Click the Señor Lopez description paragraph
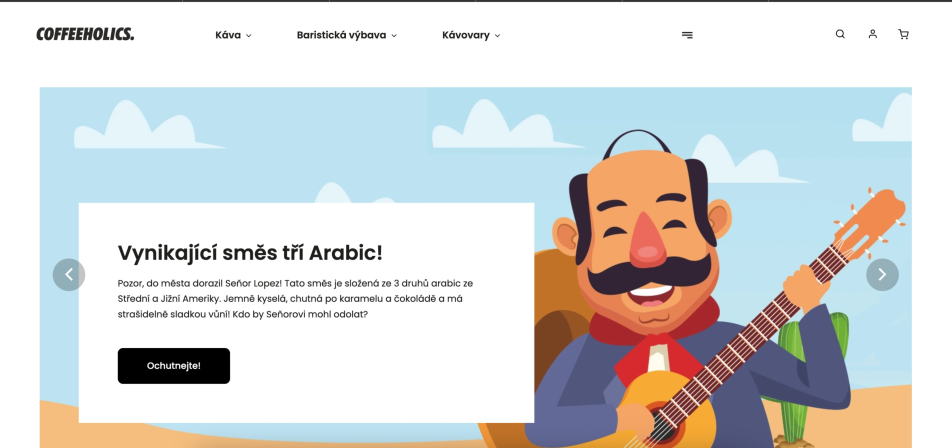952x448 pixels. pos(295,299)
